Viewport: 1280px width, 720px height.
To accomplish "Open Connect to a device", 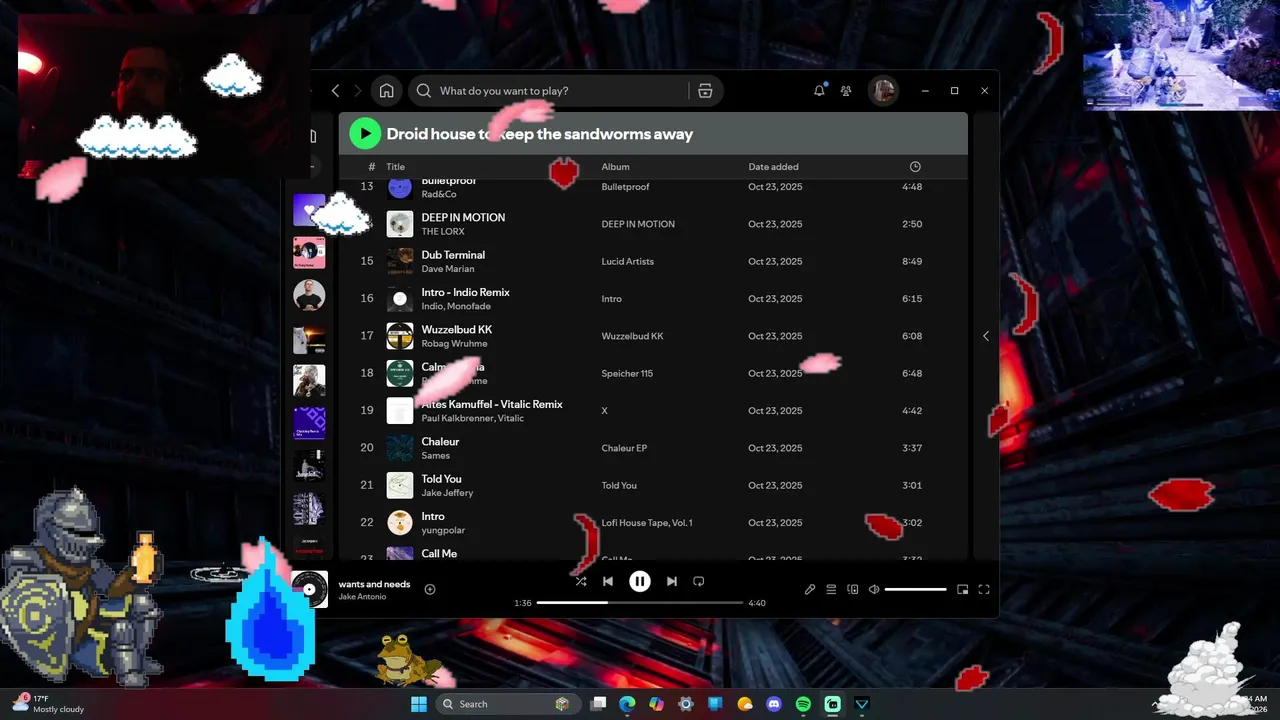I will (853, 590).
